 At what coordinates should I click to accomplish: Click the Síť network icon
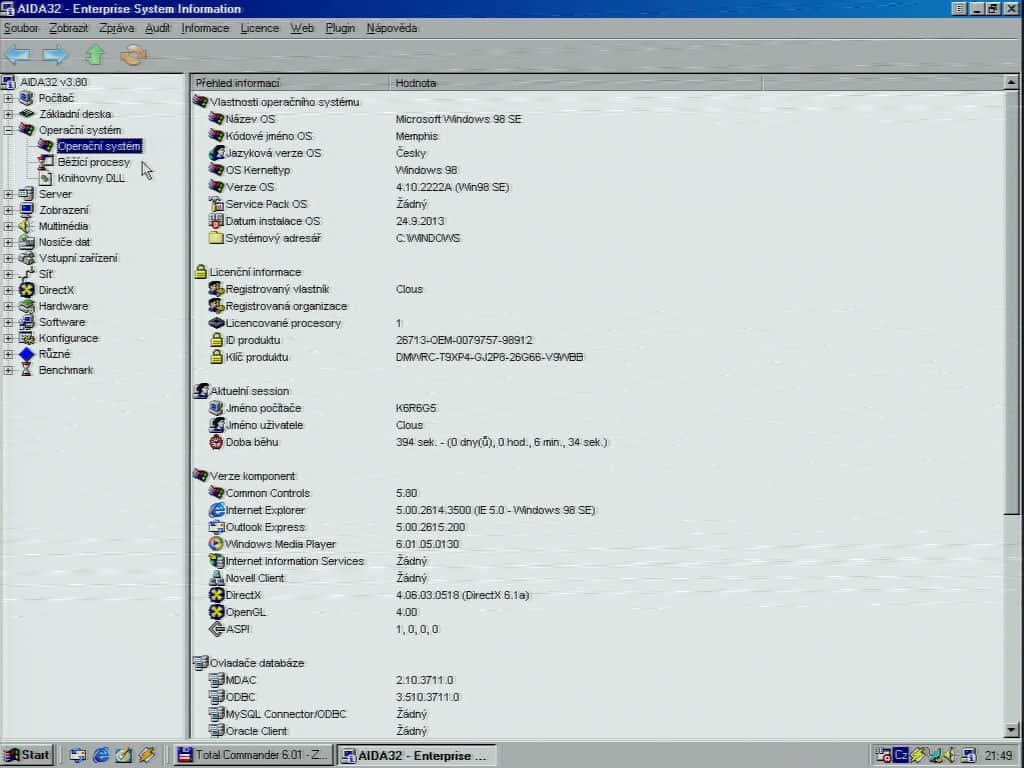(26, 274)
